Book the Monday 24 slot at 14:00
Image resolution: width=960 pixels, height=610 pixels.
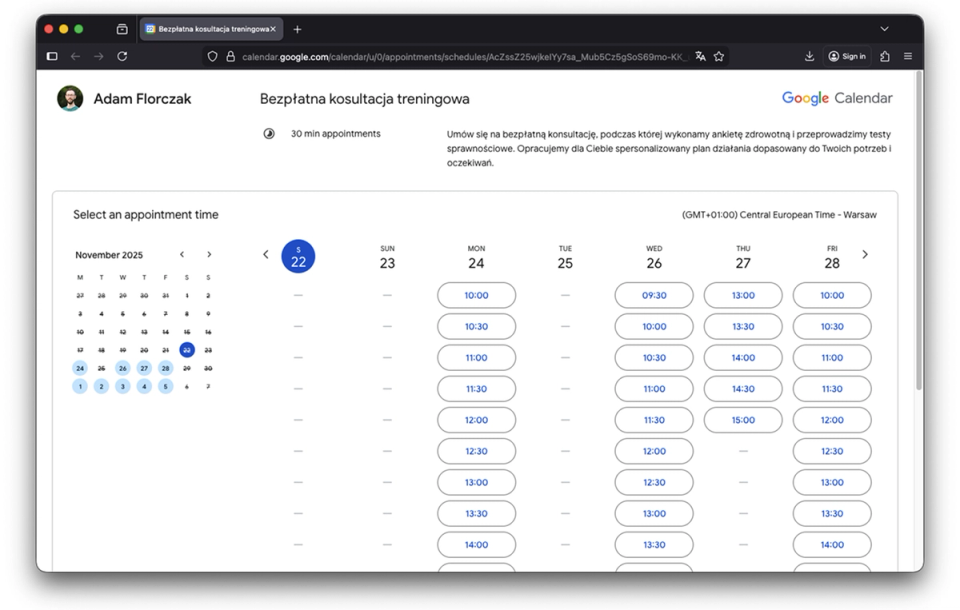tap(476, 545)
